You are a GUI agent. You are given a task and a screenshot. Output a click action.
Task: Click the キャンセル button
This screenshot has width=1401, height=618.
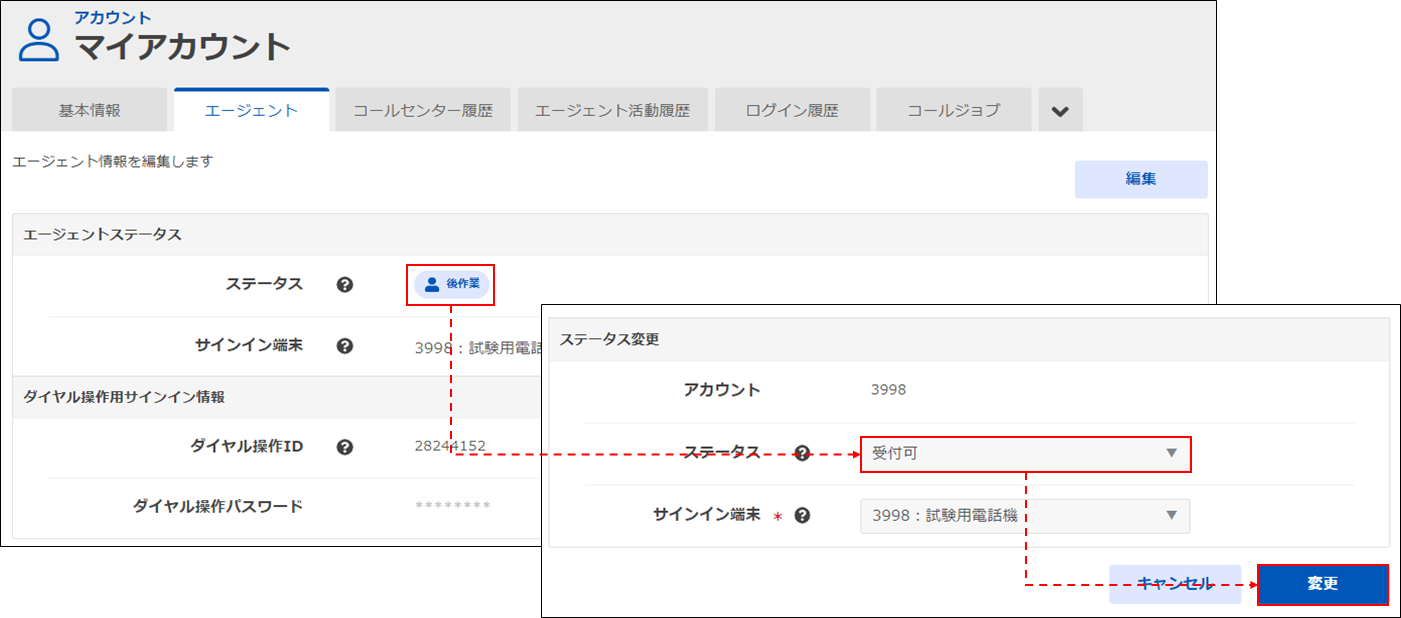(x=1175, y=584)
